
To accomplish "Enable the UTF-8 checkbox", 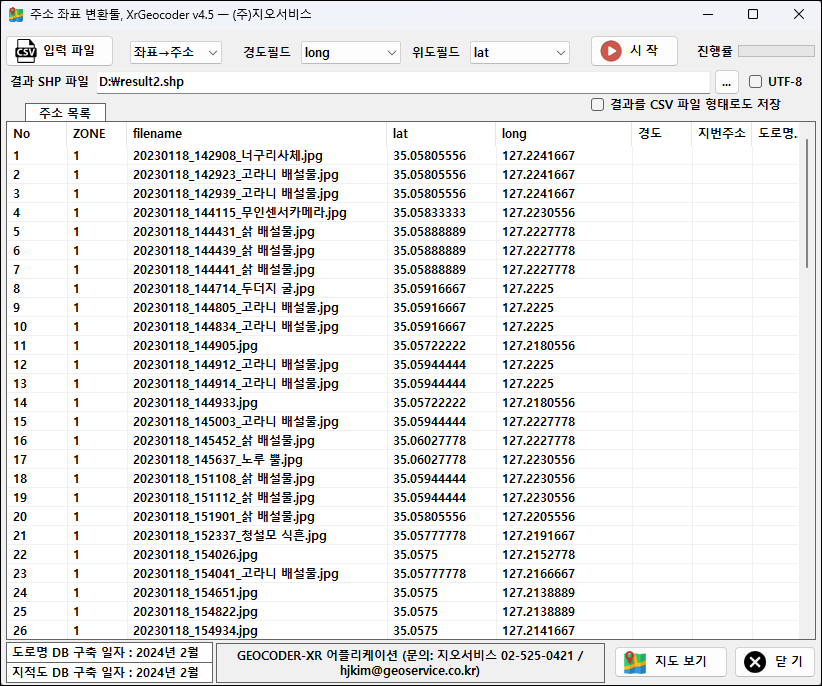I will pyautogui.click(x=755, y=82).
